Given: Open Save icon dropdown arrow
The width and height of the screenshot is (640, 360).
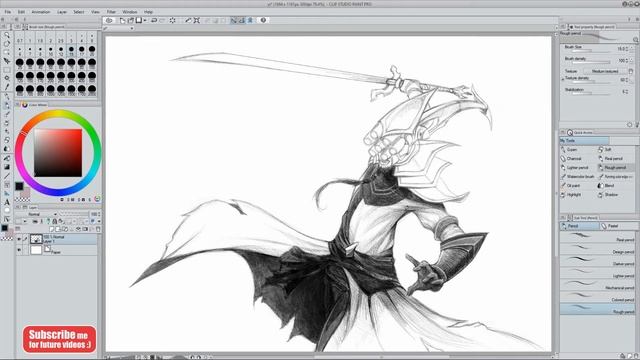Looking at the screenshot, I should pyautogui.click(x=144, y=20).
